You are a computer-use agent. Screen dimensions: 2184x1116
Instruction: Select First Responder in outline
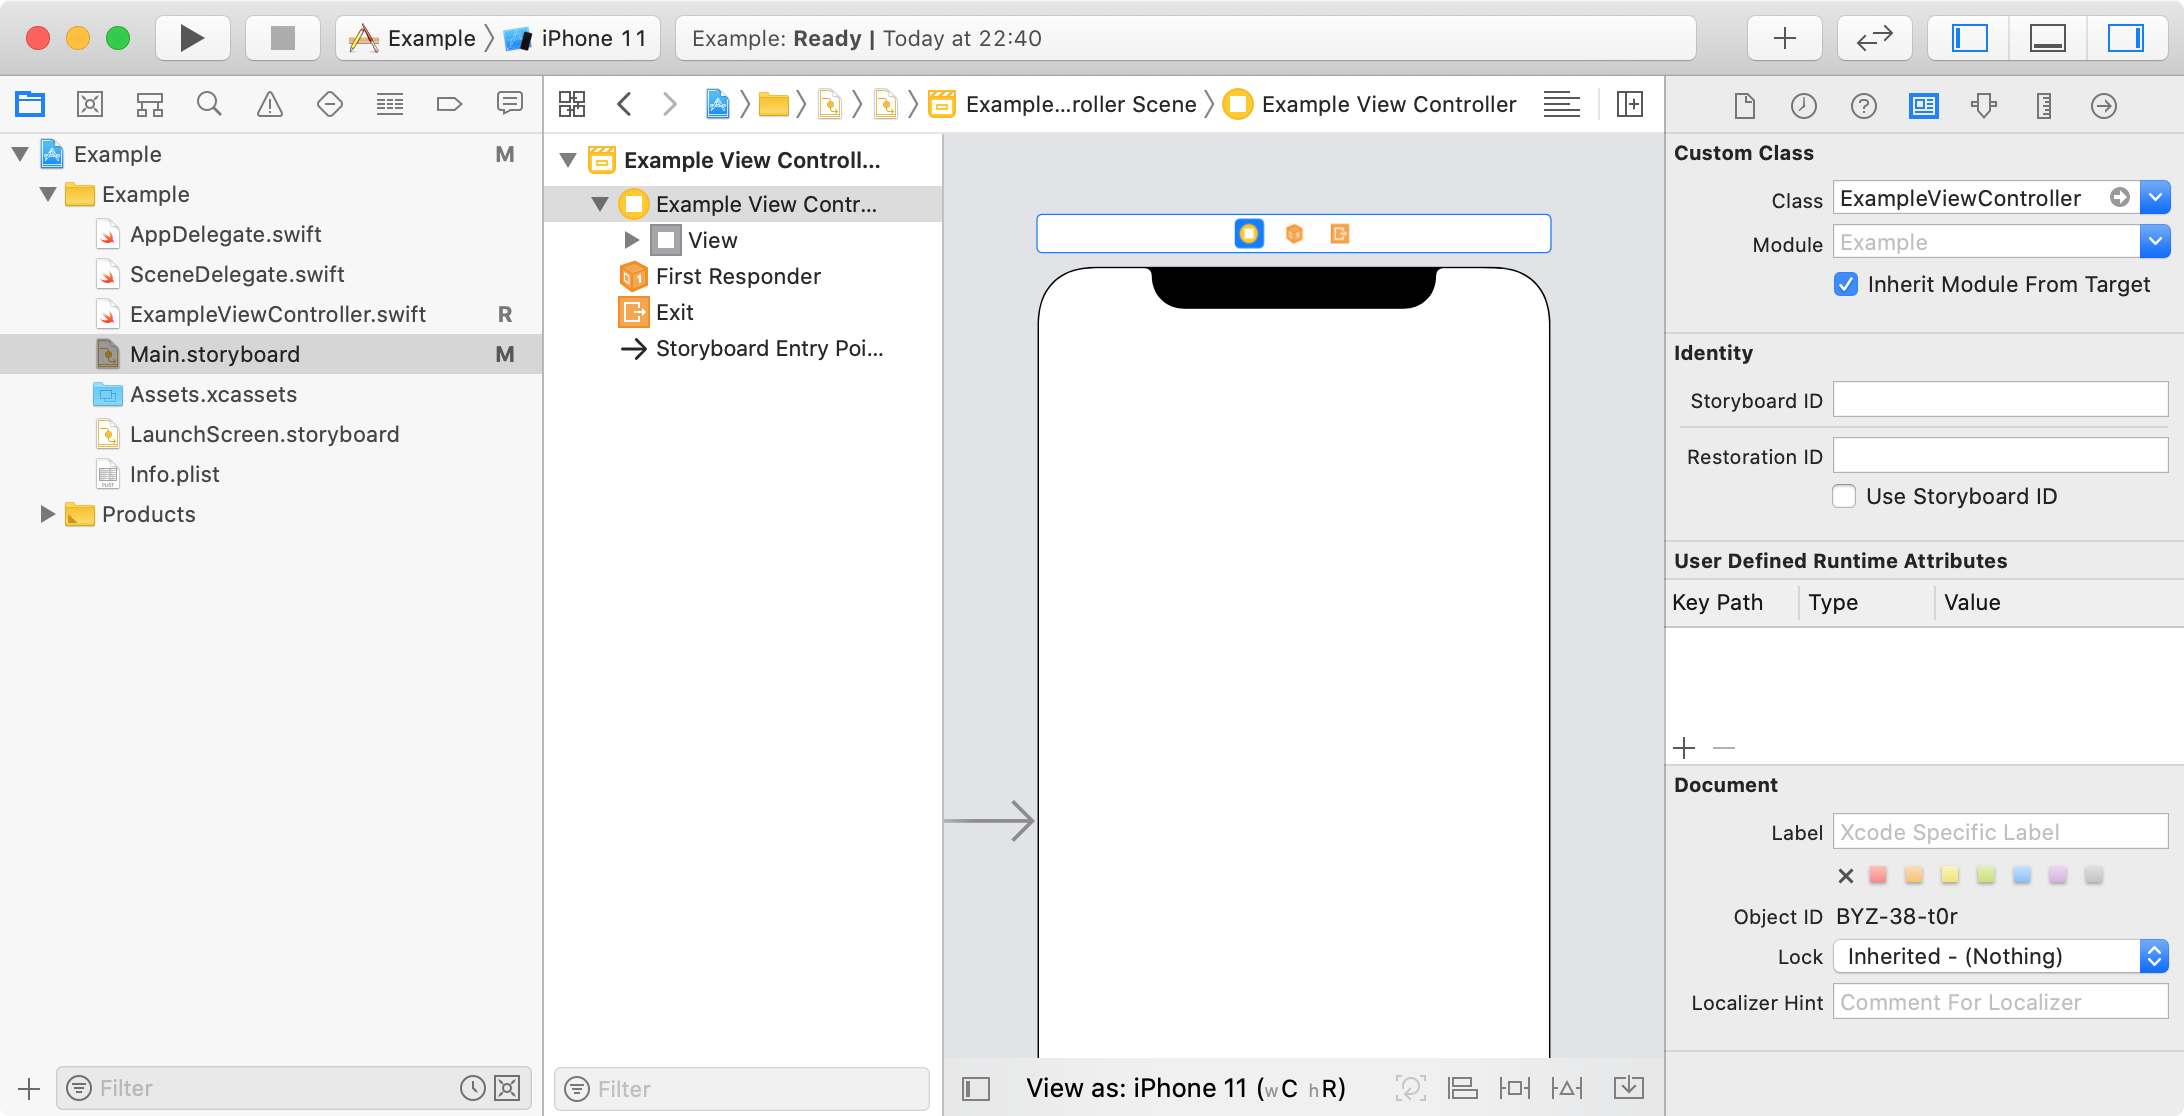[x=738, y=276]
